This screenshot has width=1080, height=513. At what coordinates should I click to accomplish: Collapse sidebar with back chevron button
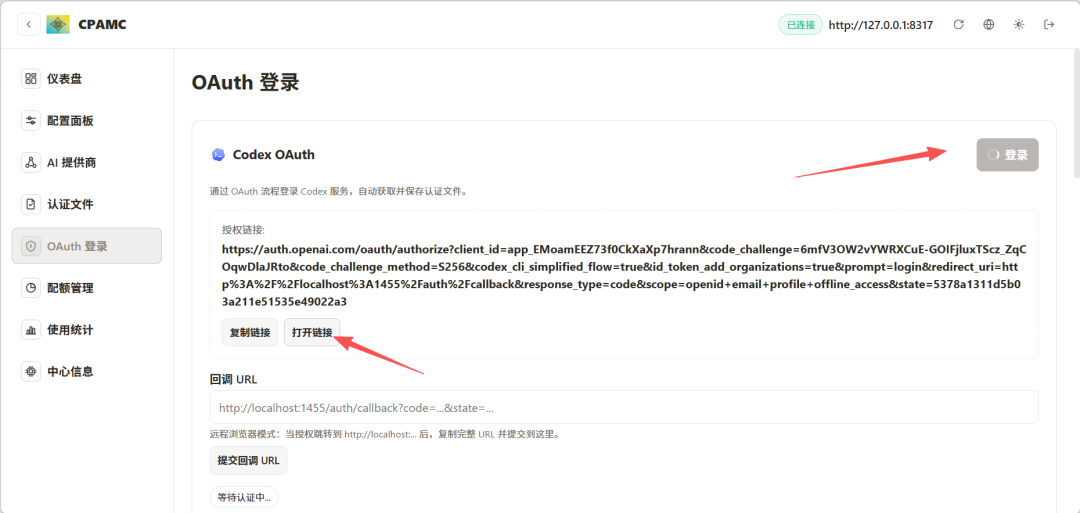coord(28,25)
